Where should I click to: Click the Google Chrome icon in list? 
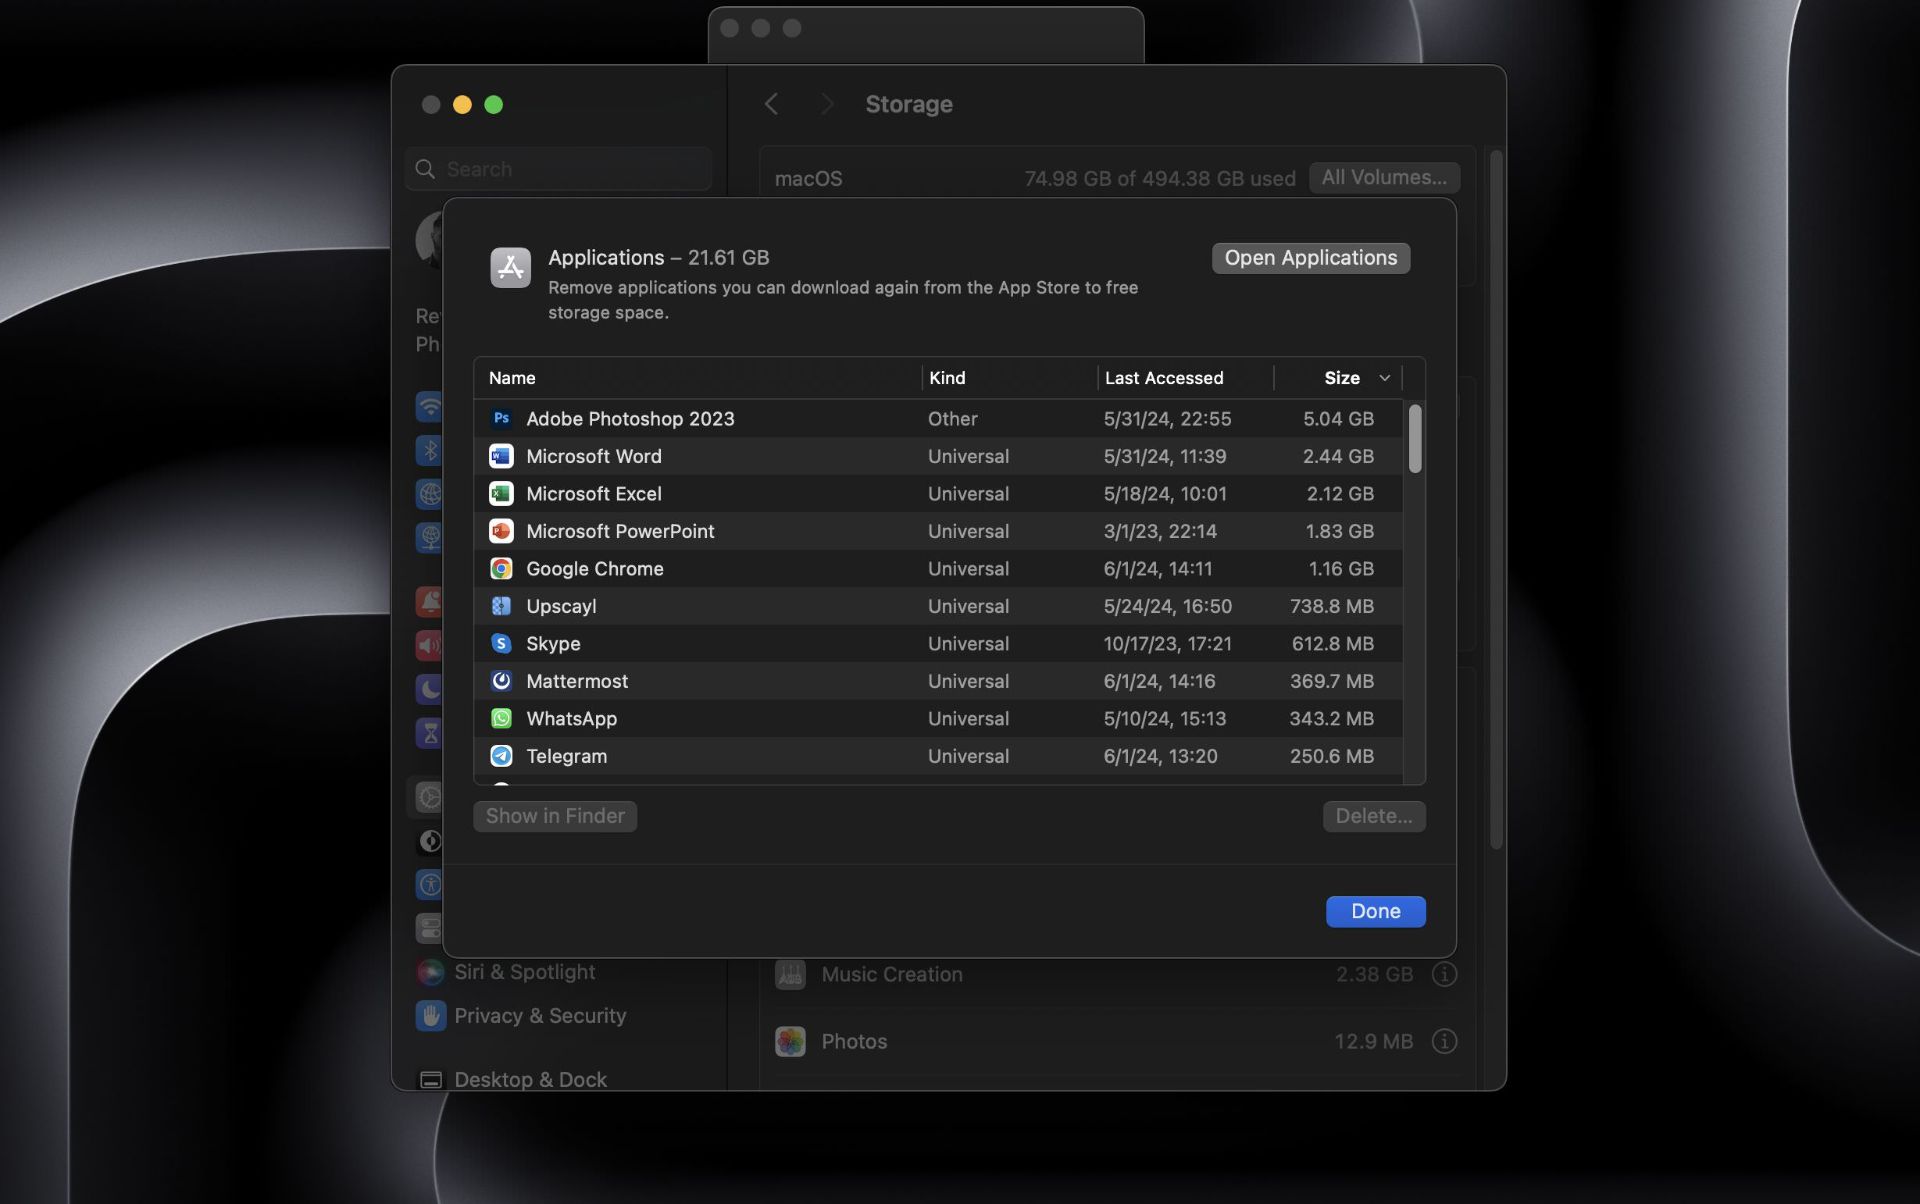click(501, 569)
